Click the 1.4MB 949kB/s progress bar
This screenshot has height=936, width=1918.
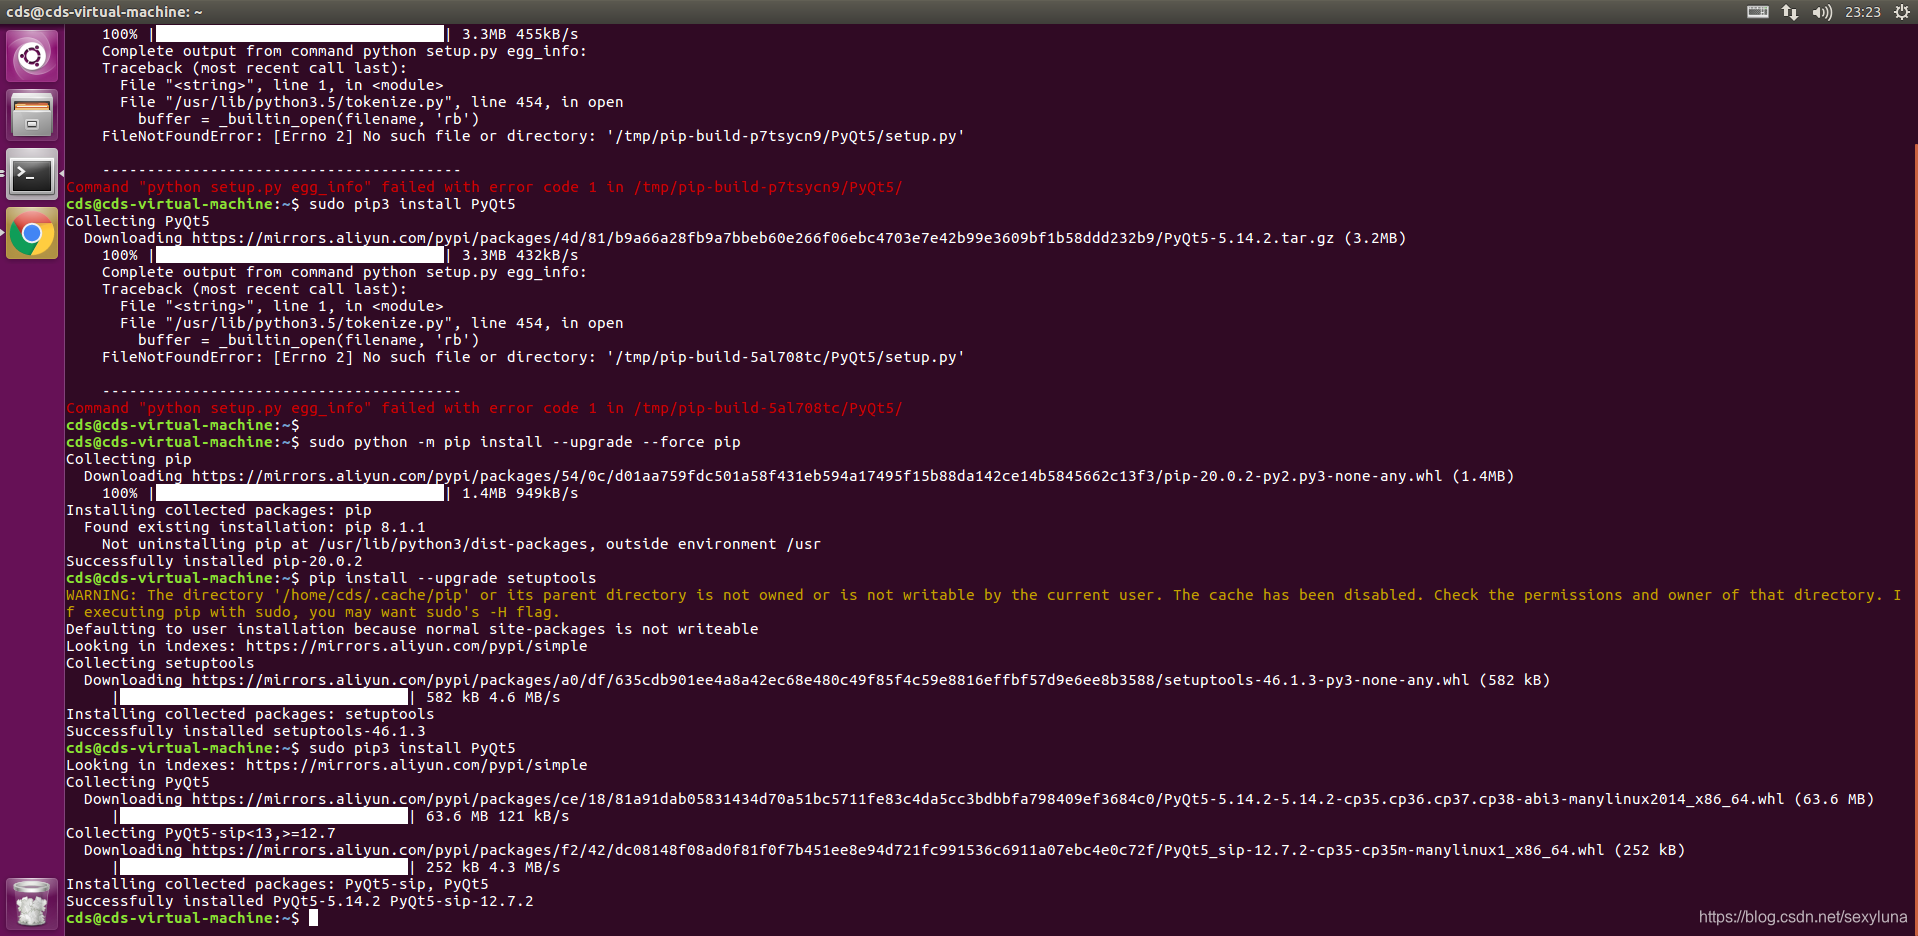pyautogui.click(x=300, y=493)
